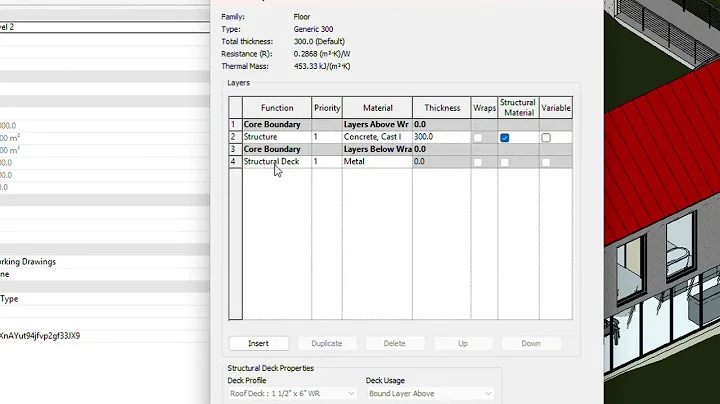This screenshot has height=404, width=720.
Task: Click priority value of Structural Deck row
Action: pyautogui.click(x=327, y=162)
